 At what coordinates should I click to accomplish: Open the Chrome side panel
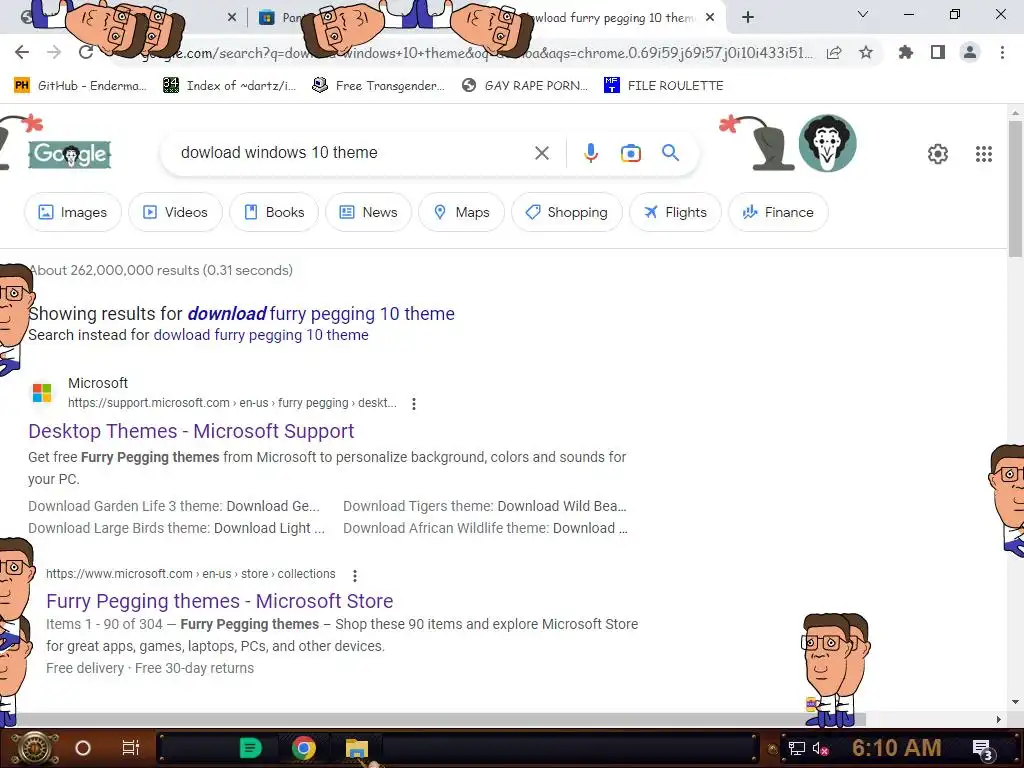tap(938, 52)
